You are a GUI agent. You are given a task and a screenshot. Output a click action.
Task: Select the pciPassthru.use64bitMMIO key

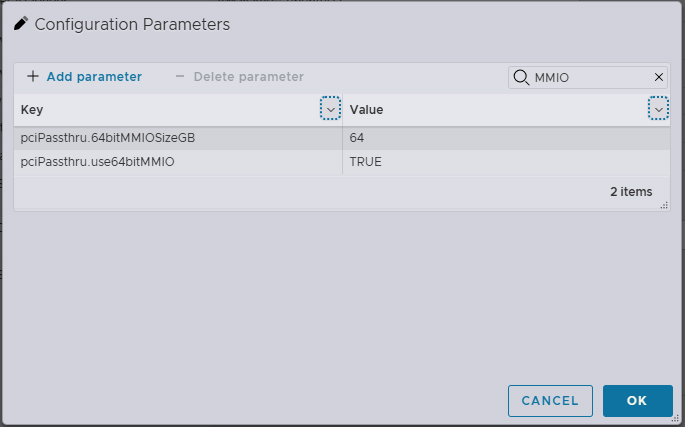[97, 161]
